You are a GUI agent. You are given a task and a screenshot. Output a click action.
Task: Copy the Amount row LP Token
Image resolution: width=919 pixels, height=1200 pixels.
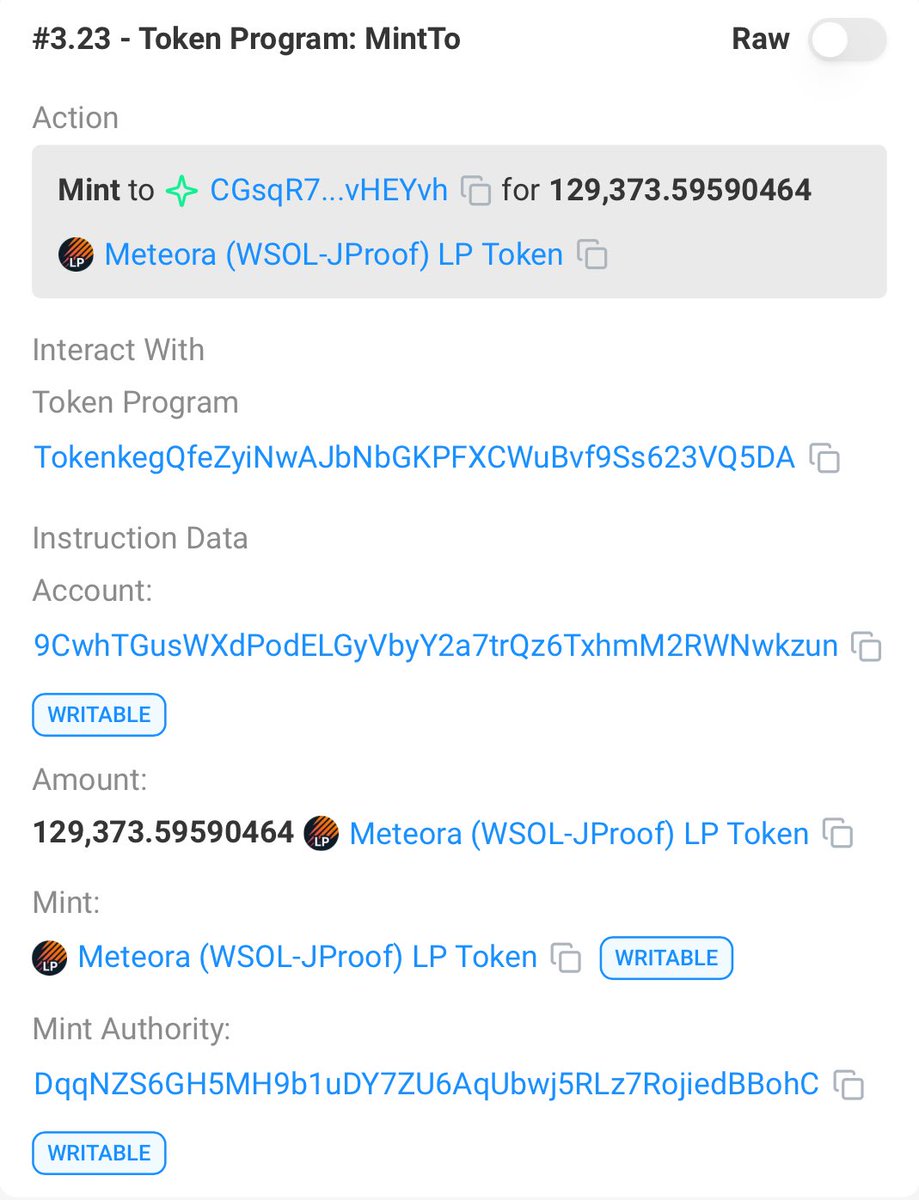tap(838, 834)
